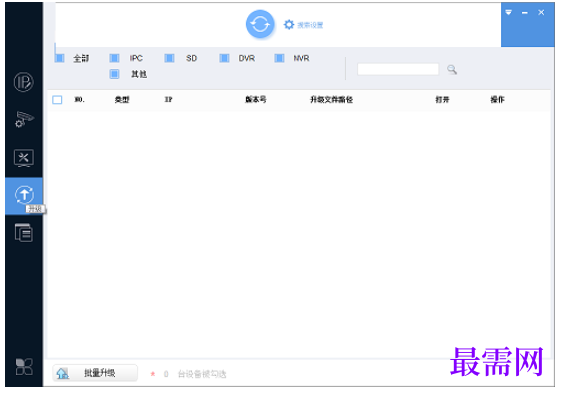This screenshot has width=562, height=393.
Task: Click the 打开 column header
Action: click(x=442, y=100)
